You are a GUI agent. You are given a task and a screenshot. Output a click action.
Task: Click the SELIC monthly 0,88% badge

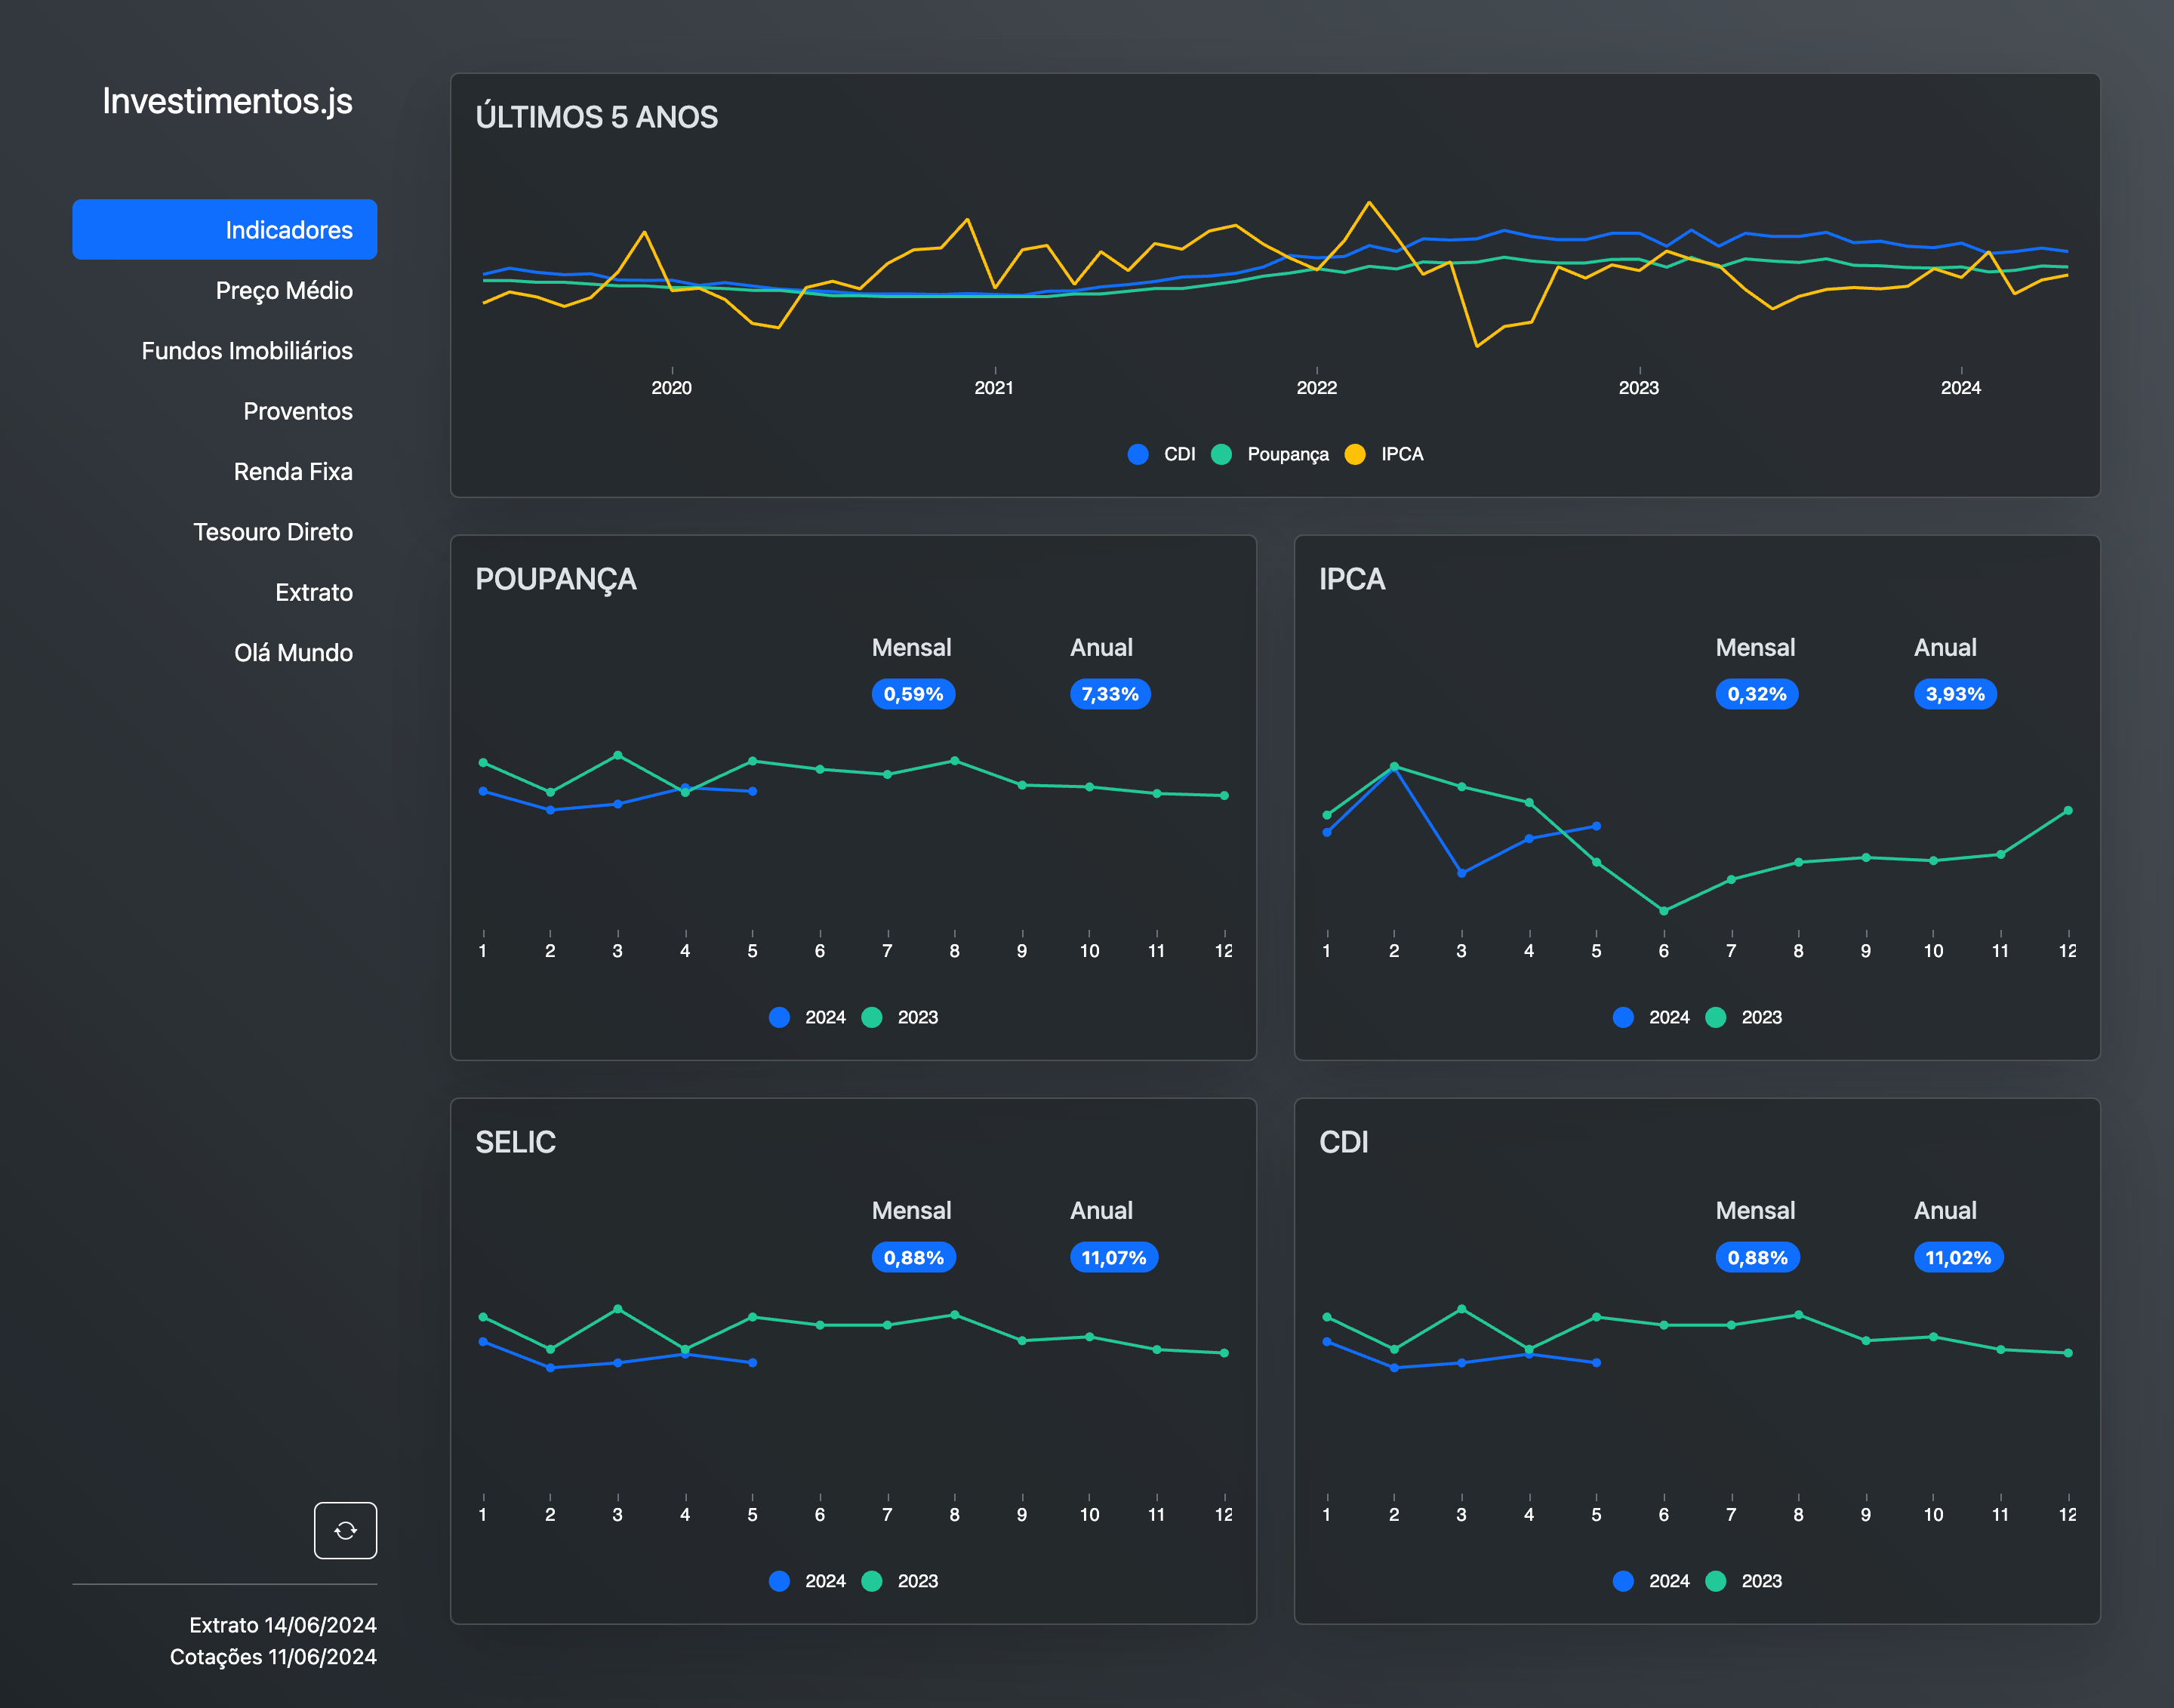913,1257
